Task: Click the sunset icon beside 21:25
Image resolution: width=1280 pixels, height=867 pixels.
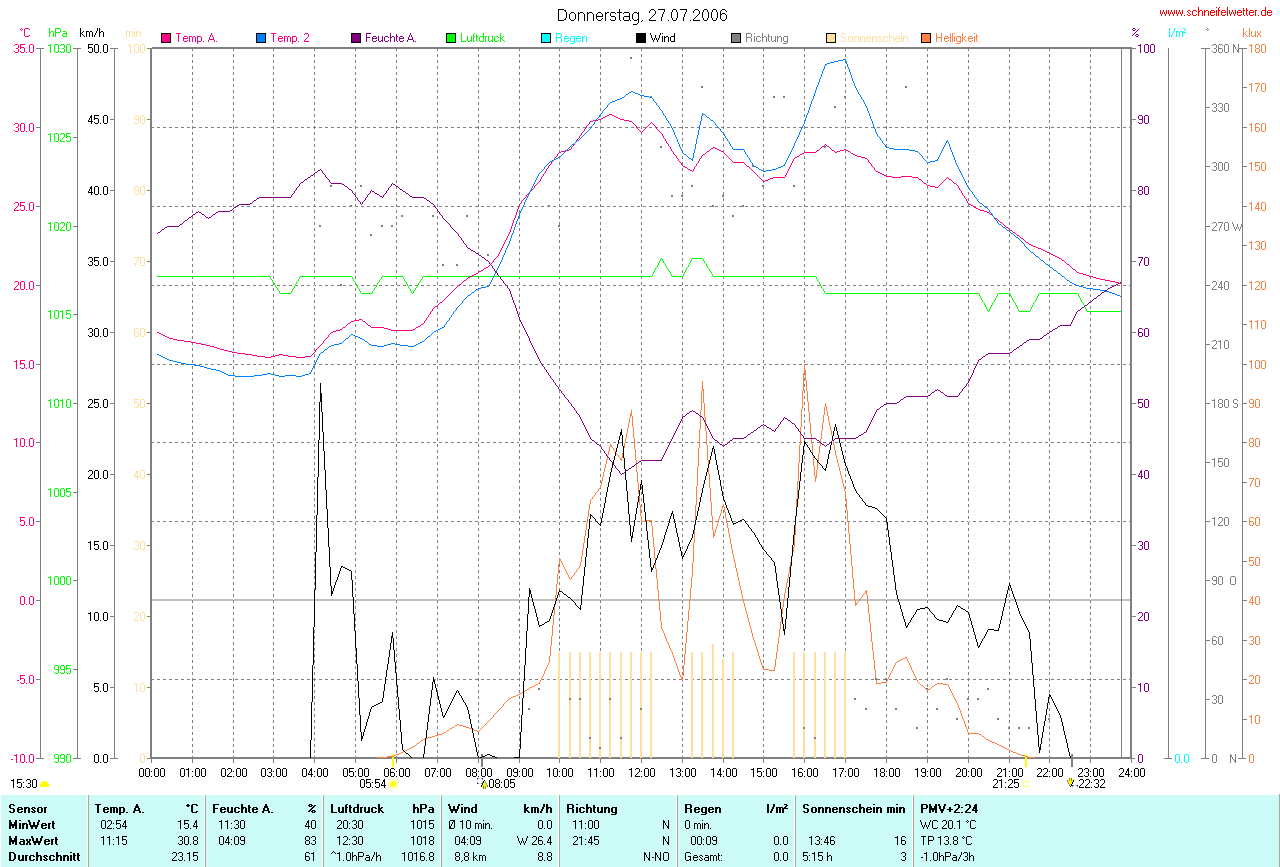Action: coord(1027,785)
